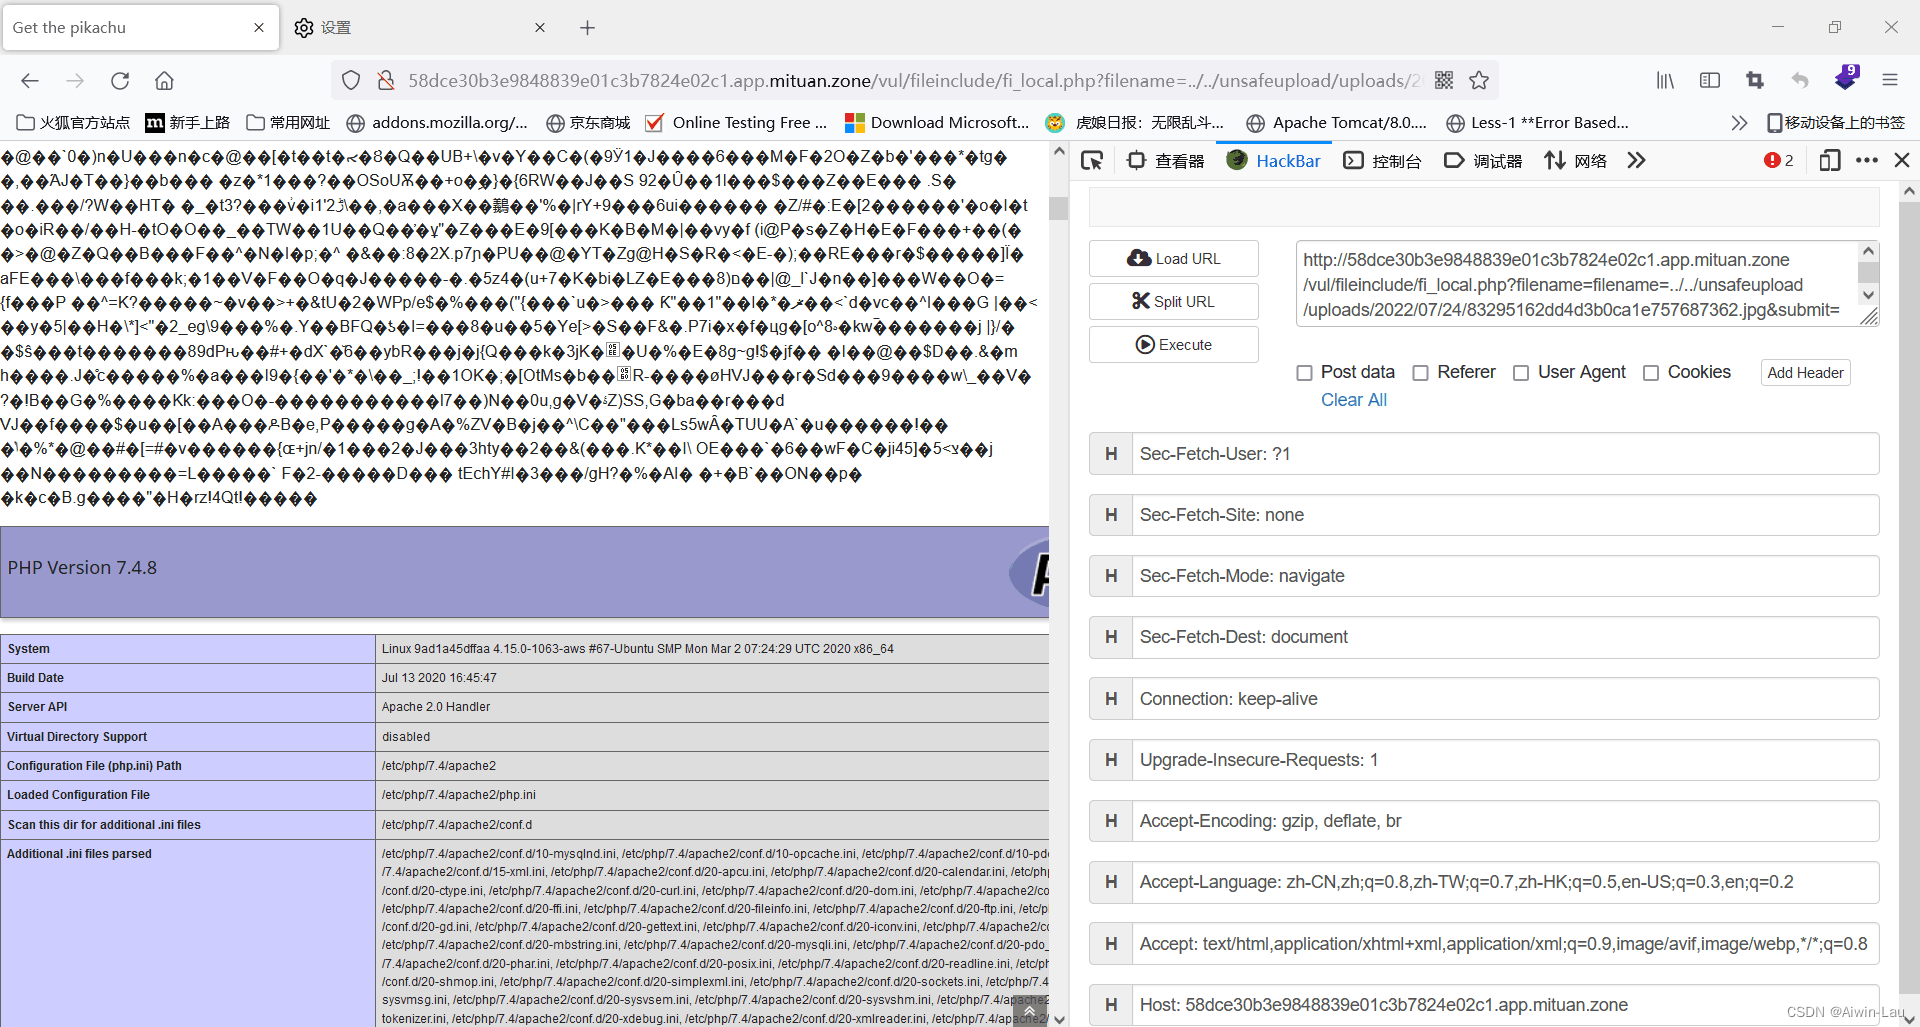Select the PHP Version 7.4.8 heading
The width and height of the screenshot is (1920, 1027).
82,568
